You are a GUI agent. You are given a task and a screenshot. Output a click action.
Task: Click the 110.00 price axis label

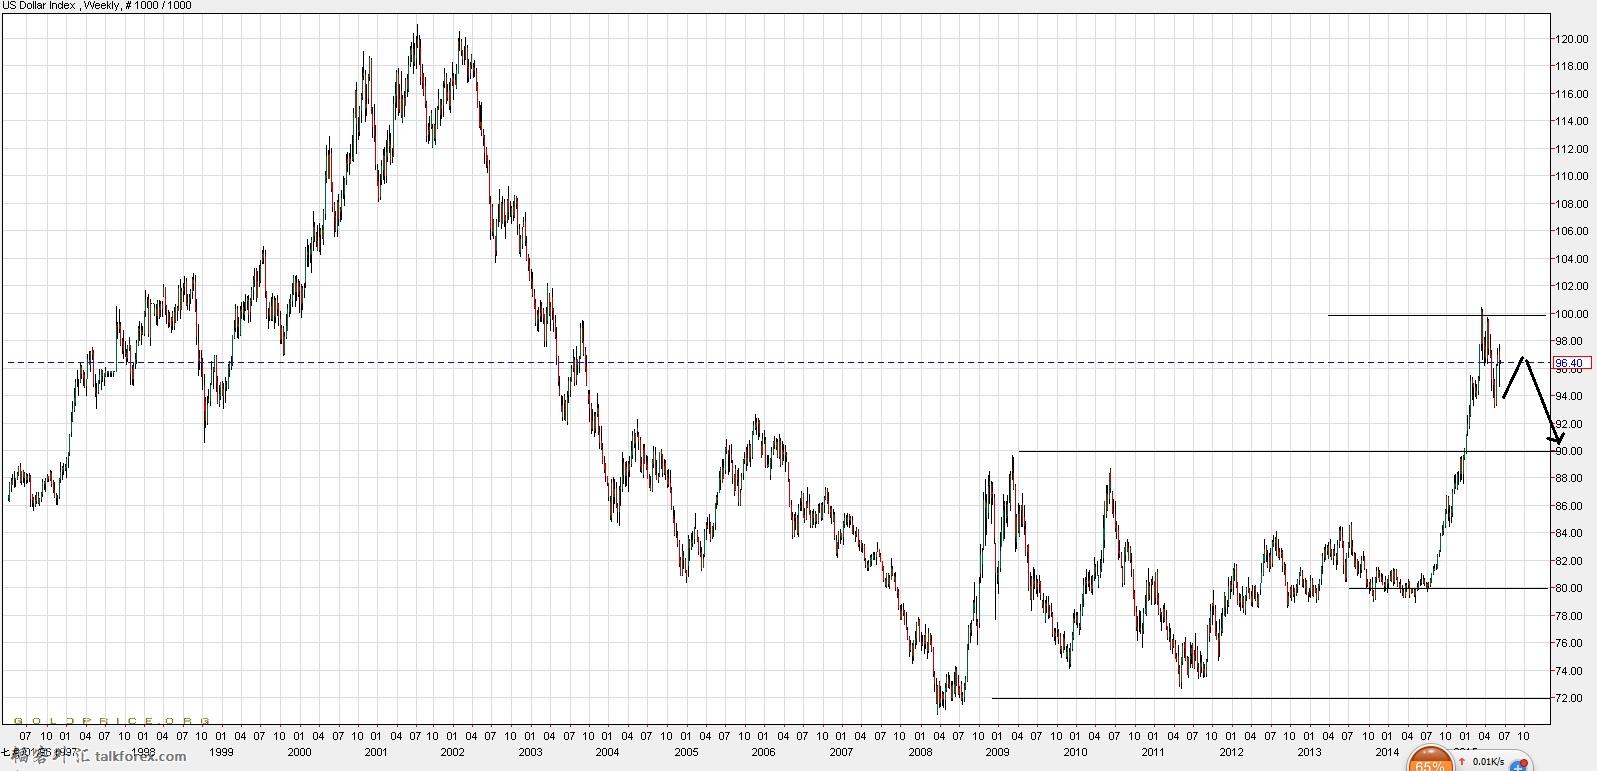1570,176
